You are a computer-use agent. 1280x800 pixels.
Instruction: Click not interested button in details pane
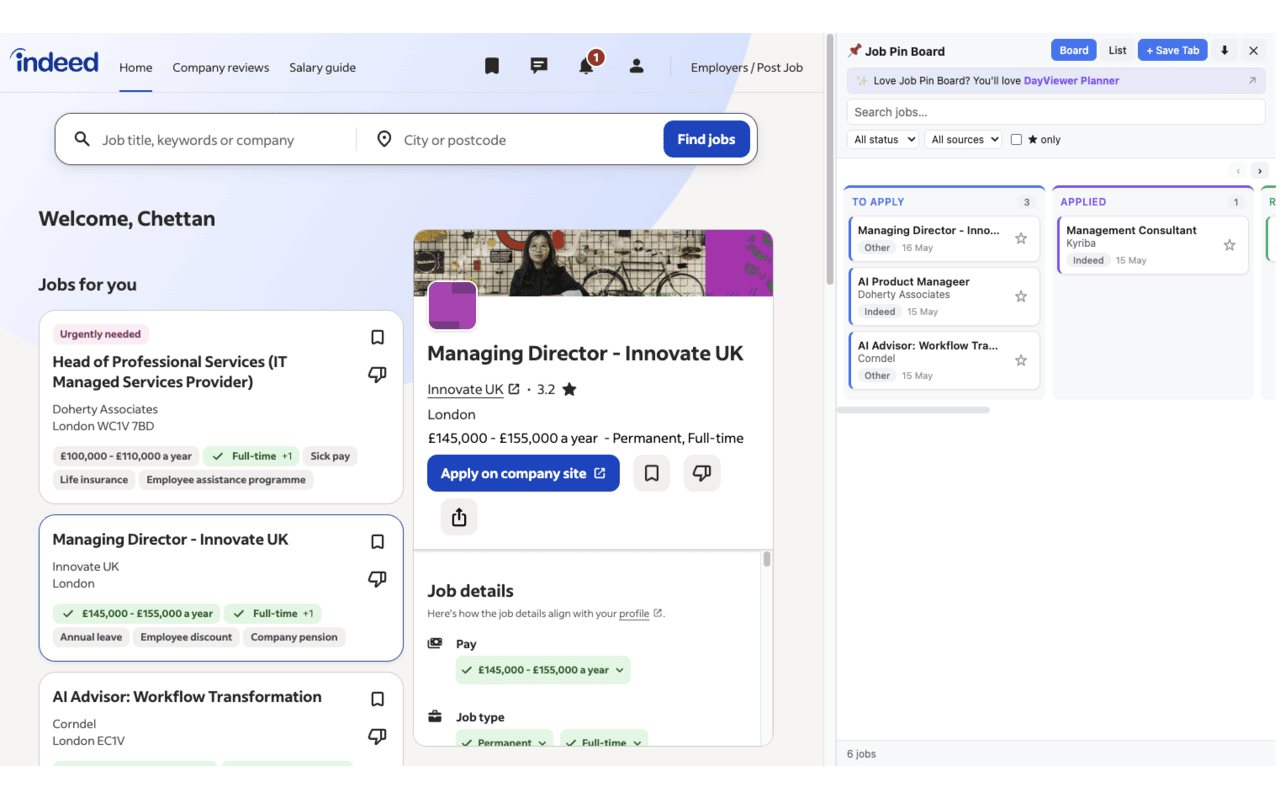click(x=702, y=473)
